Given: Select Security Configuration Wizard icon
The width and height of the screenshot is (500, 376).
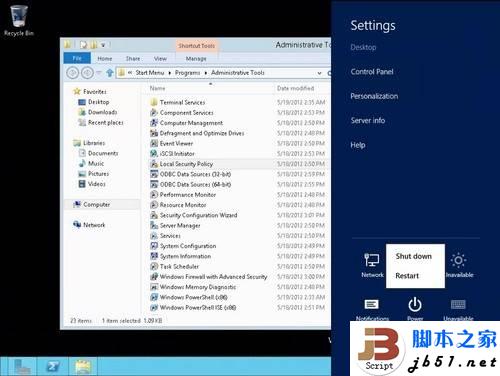Looking at the screenshot, I should tap(154, 215).
